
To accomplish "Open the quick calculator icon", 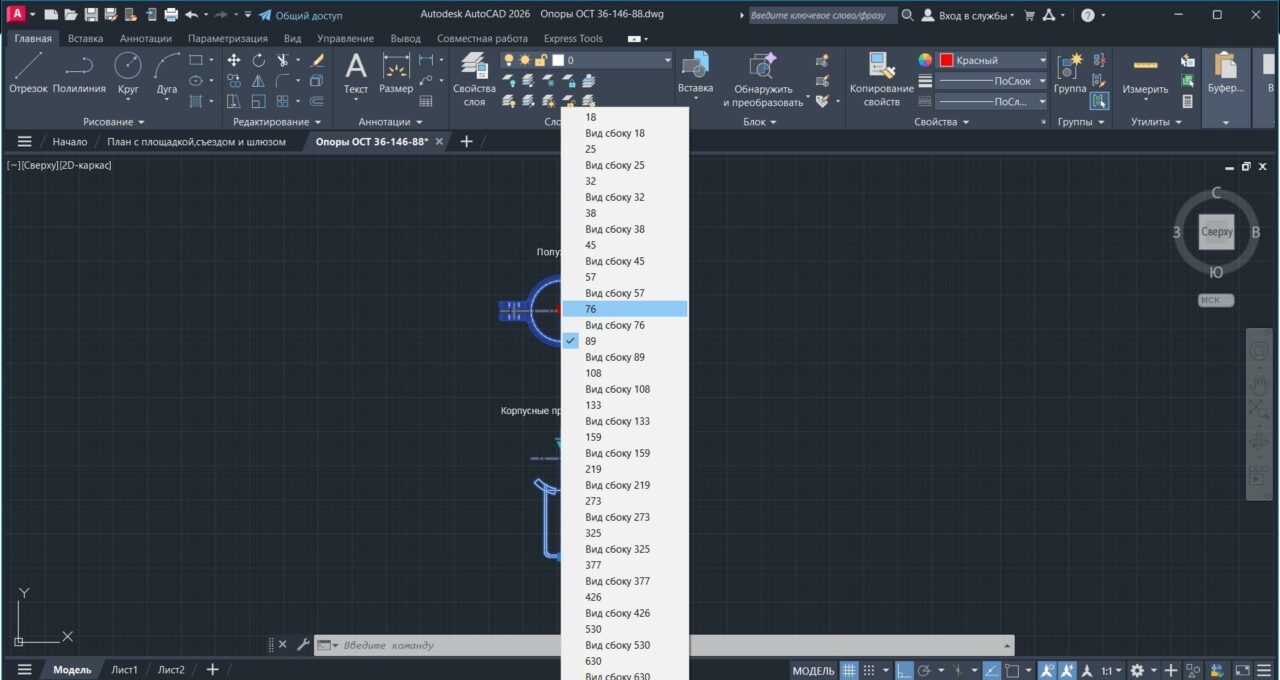I will tap(1187, 101).
